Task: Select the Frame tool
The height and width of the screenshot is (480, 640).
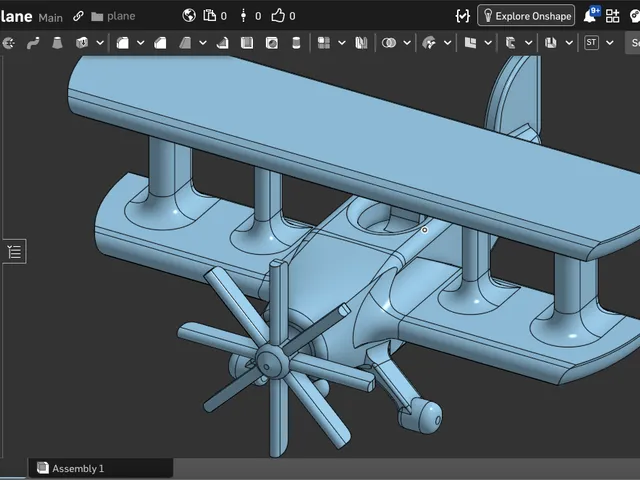Action: [510, 43]
